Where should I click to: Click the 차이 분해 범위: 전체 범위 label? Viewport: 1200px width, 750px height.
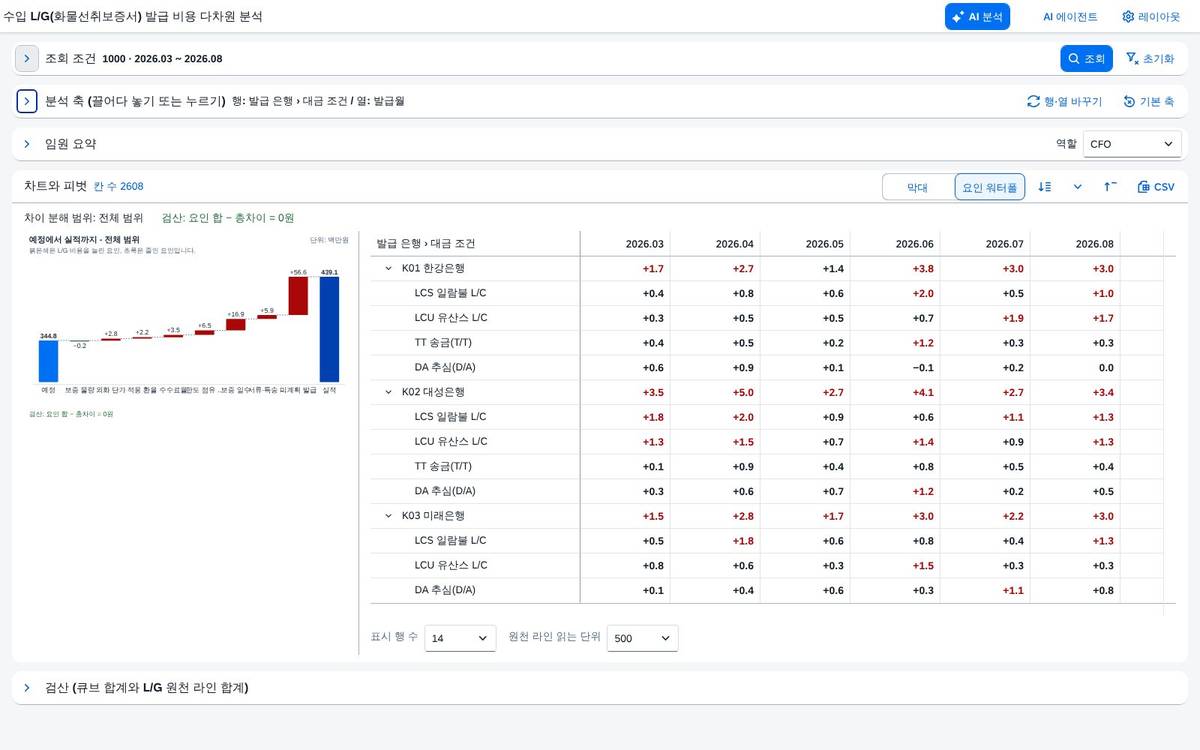click(84, 218)
